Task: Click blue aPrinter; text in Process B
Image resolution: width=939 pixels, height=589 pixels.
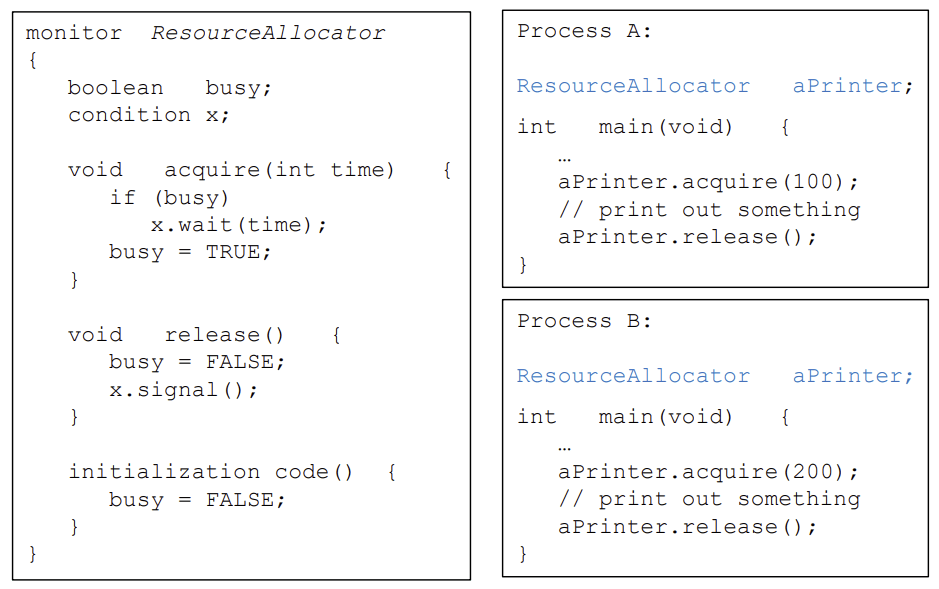Action: click(x=853, y=376)
